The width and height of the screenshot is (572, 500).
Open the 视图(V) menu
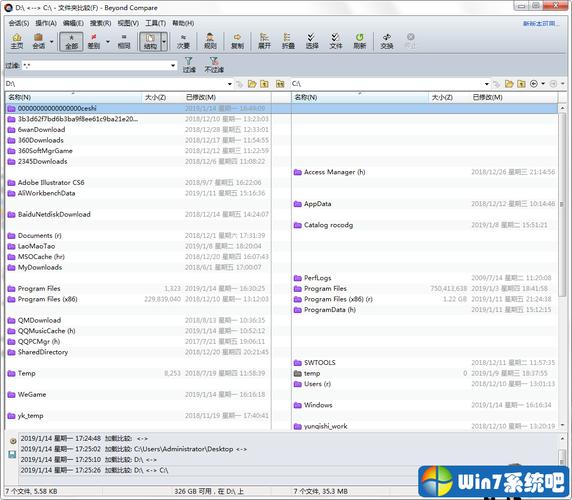tap(128, 23)
